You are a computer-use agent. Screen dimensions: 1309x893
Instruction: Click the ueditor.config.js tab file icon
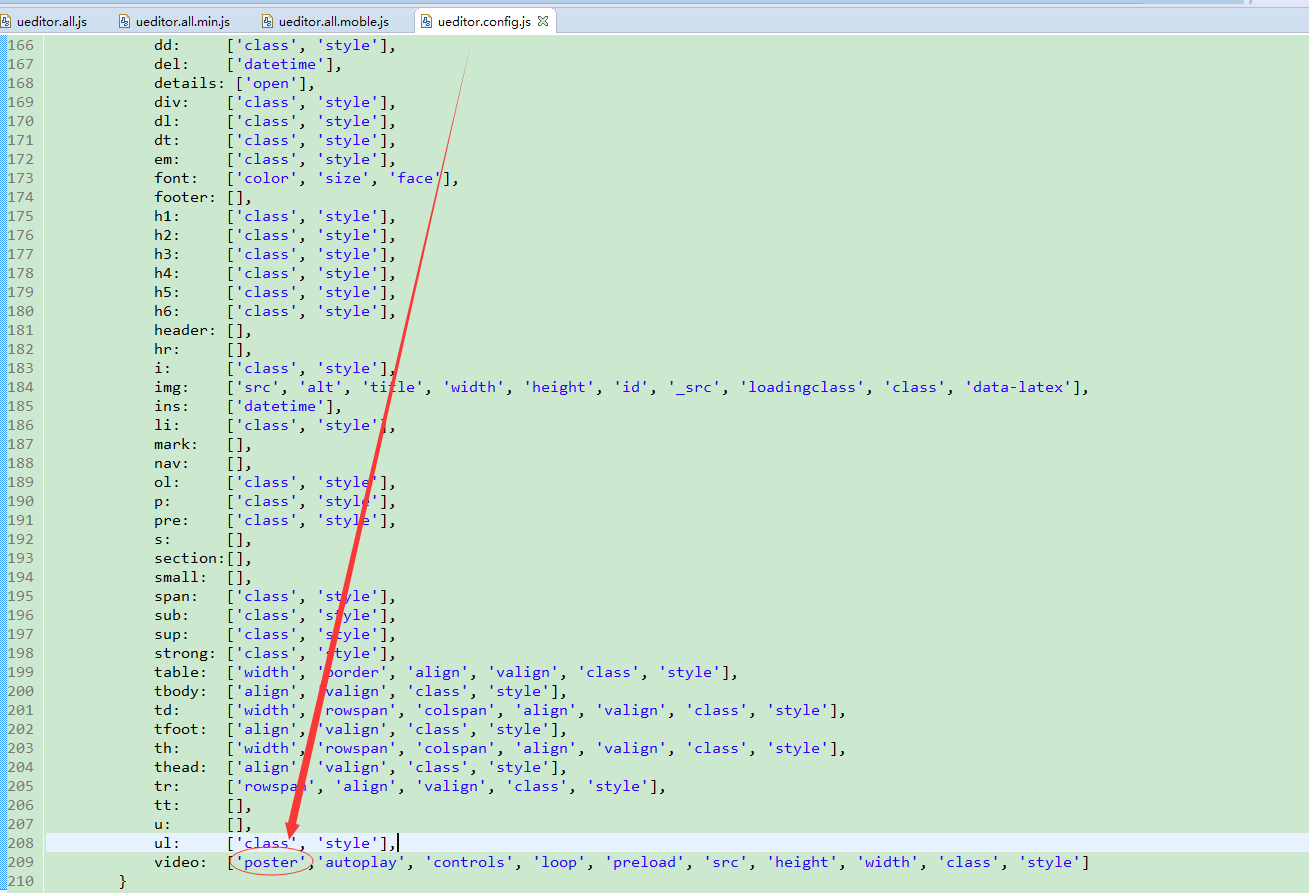tap(427, 21)
